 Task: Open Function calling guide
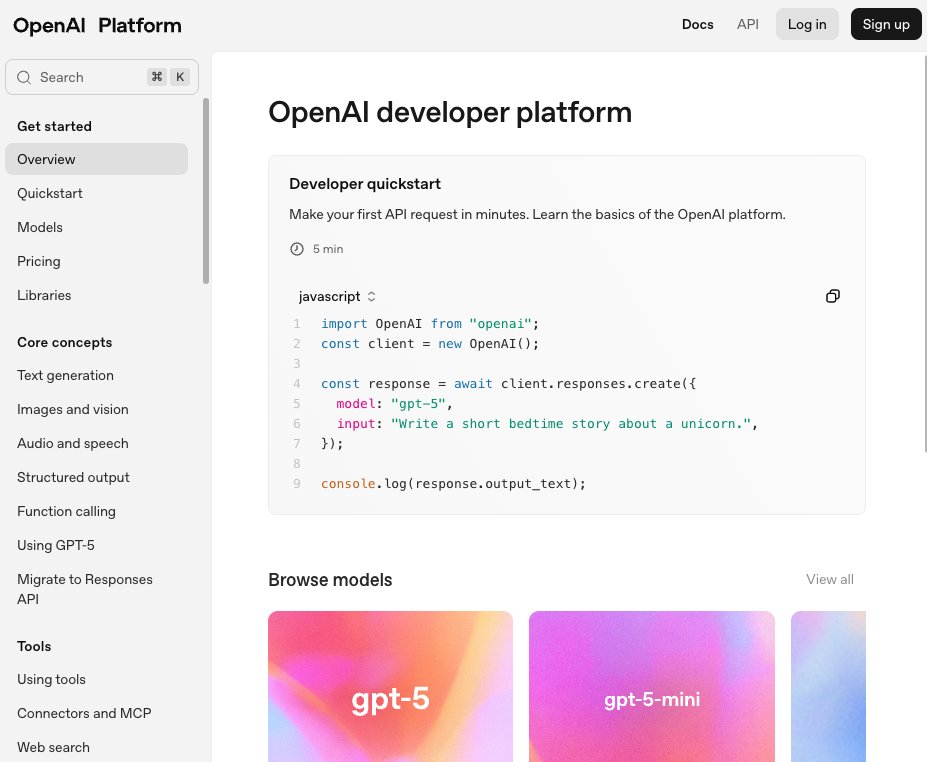(66, 511)
